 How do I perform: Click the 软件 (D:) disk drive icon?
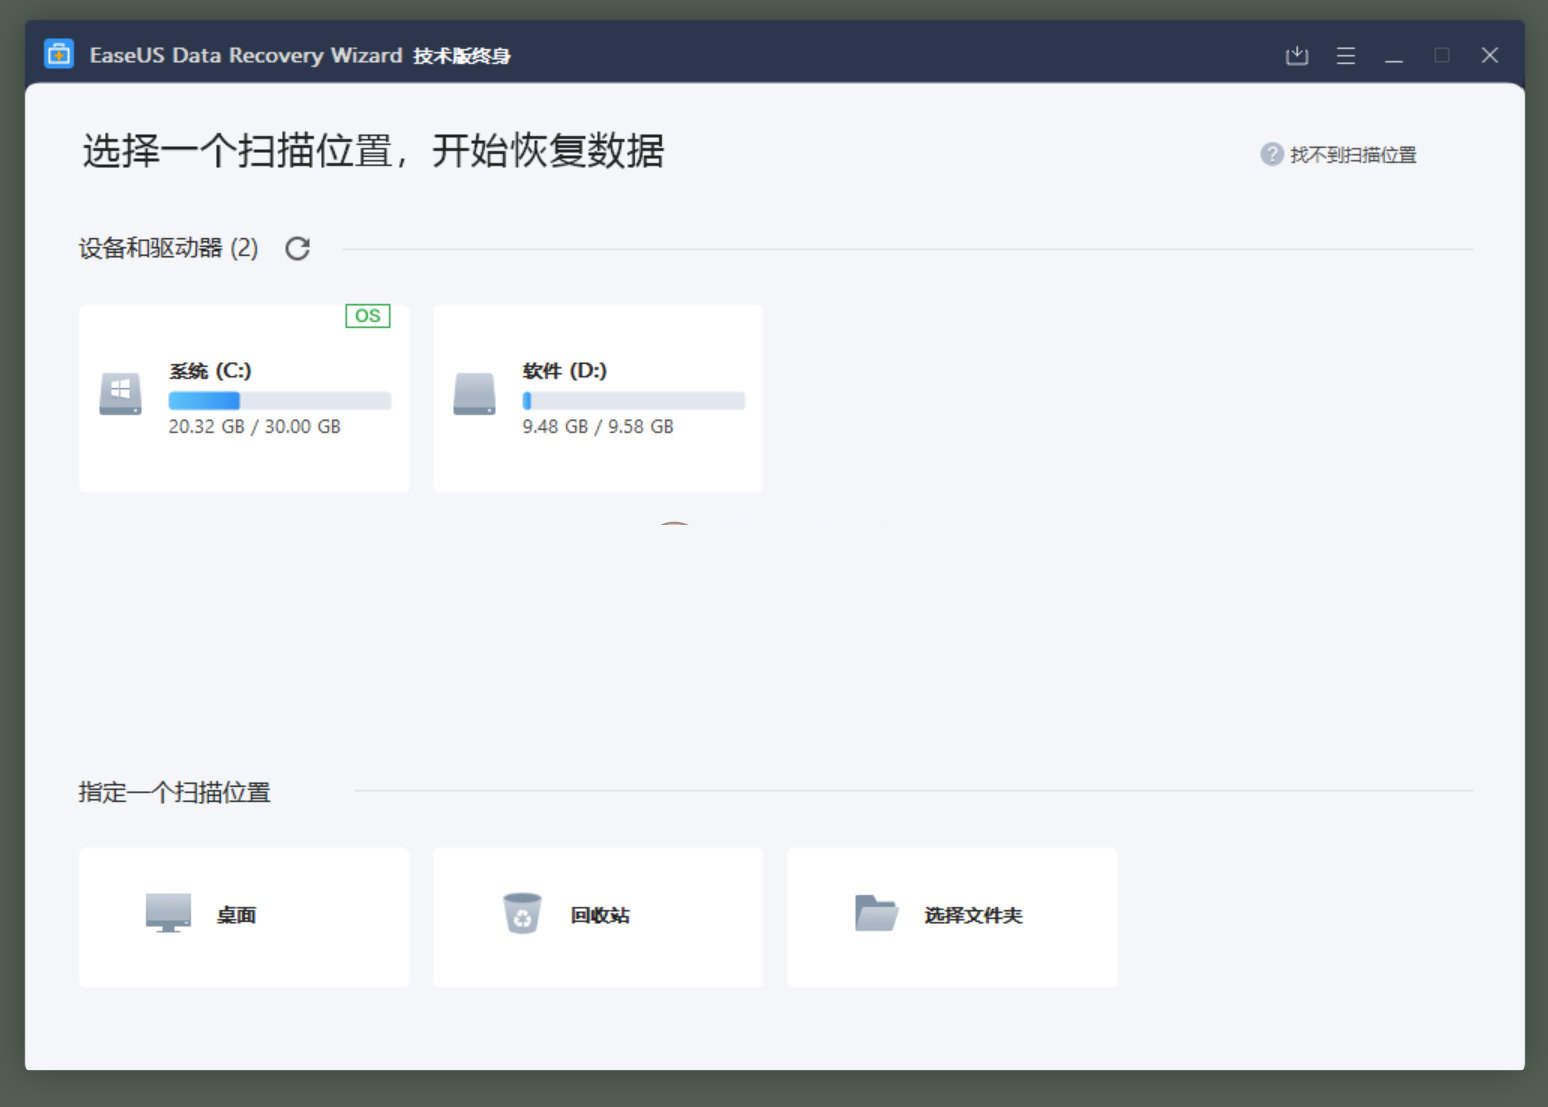point(474,394)
